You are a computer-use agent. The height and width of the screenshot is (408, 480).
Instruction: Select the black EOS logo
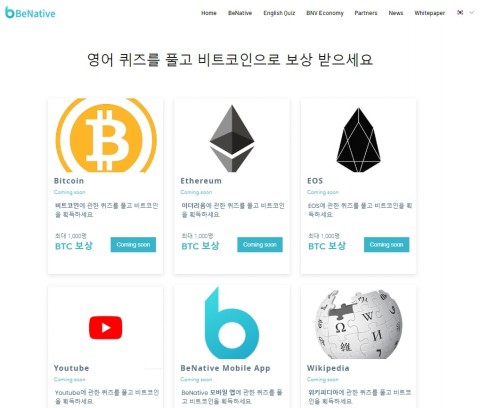pyautogui.click(x=358, y=140)
